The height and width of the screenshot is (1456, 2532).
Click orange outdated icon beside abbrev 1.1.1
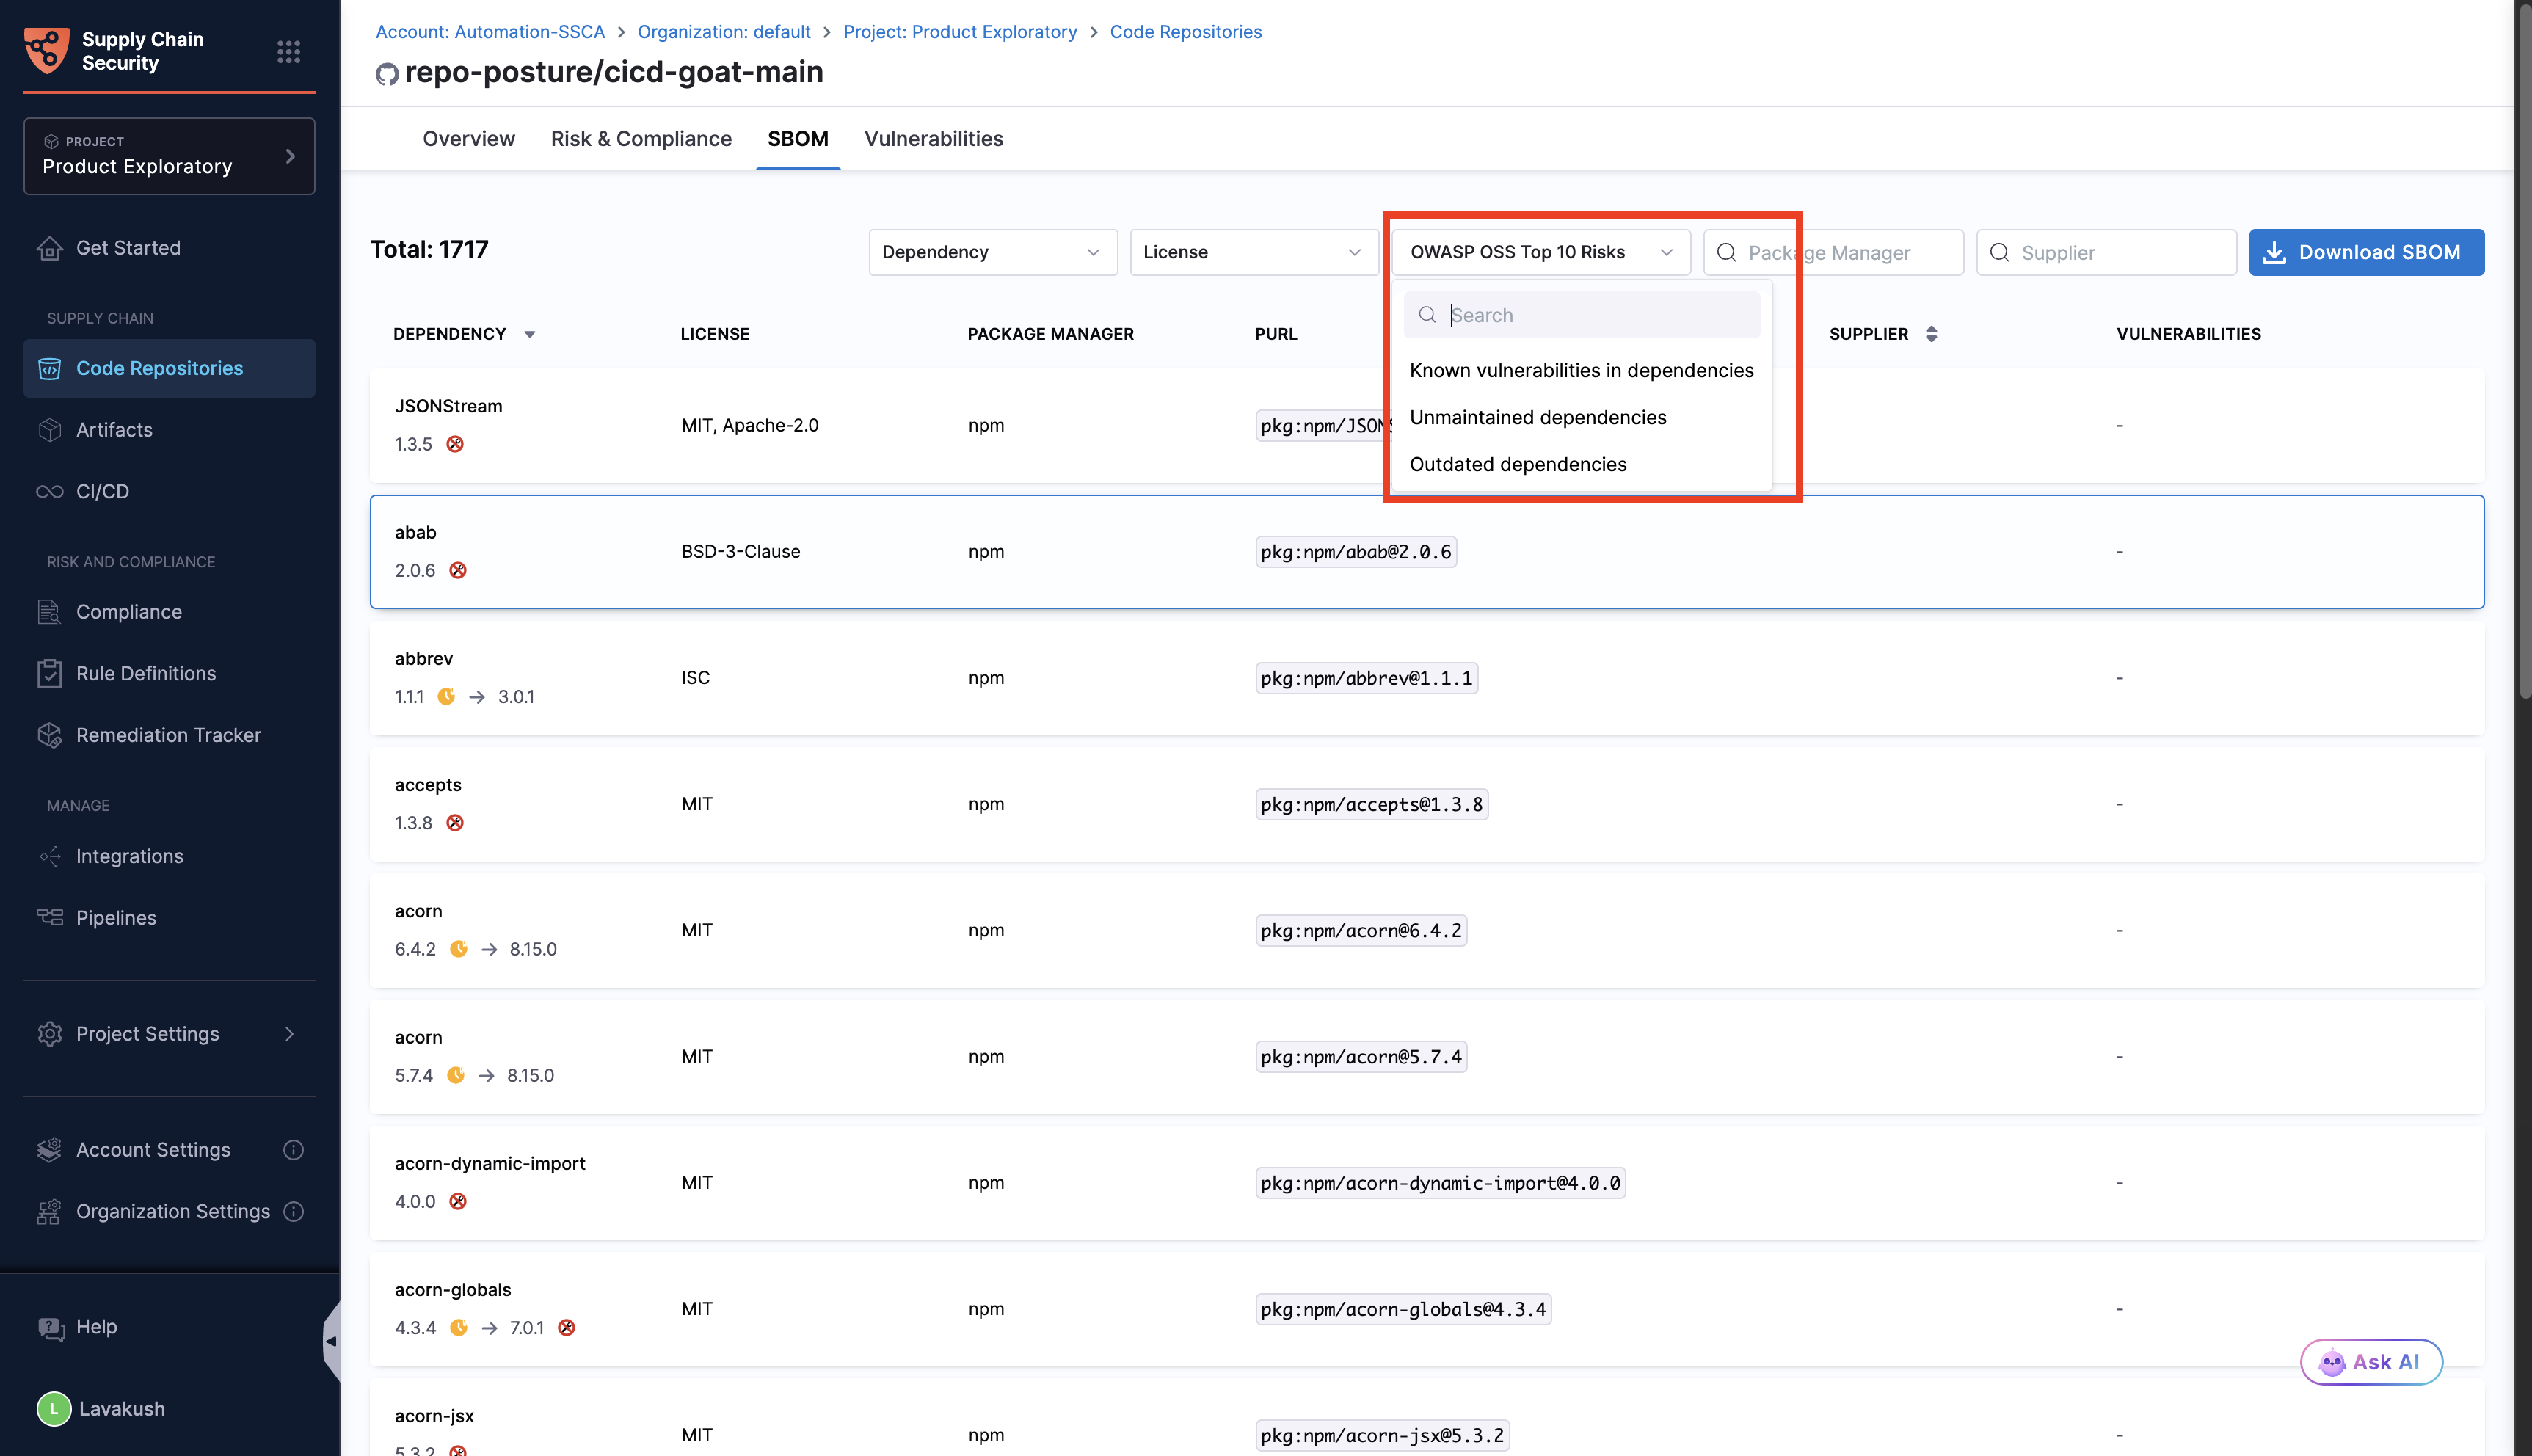coord(446,696)
